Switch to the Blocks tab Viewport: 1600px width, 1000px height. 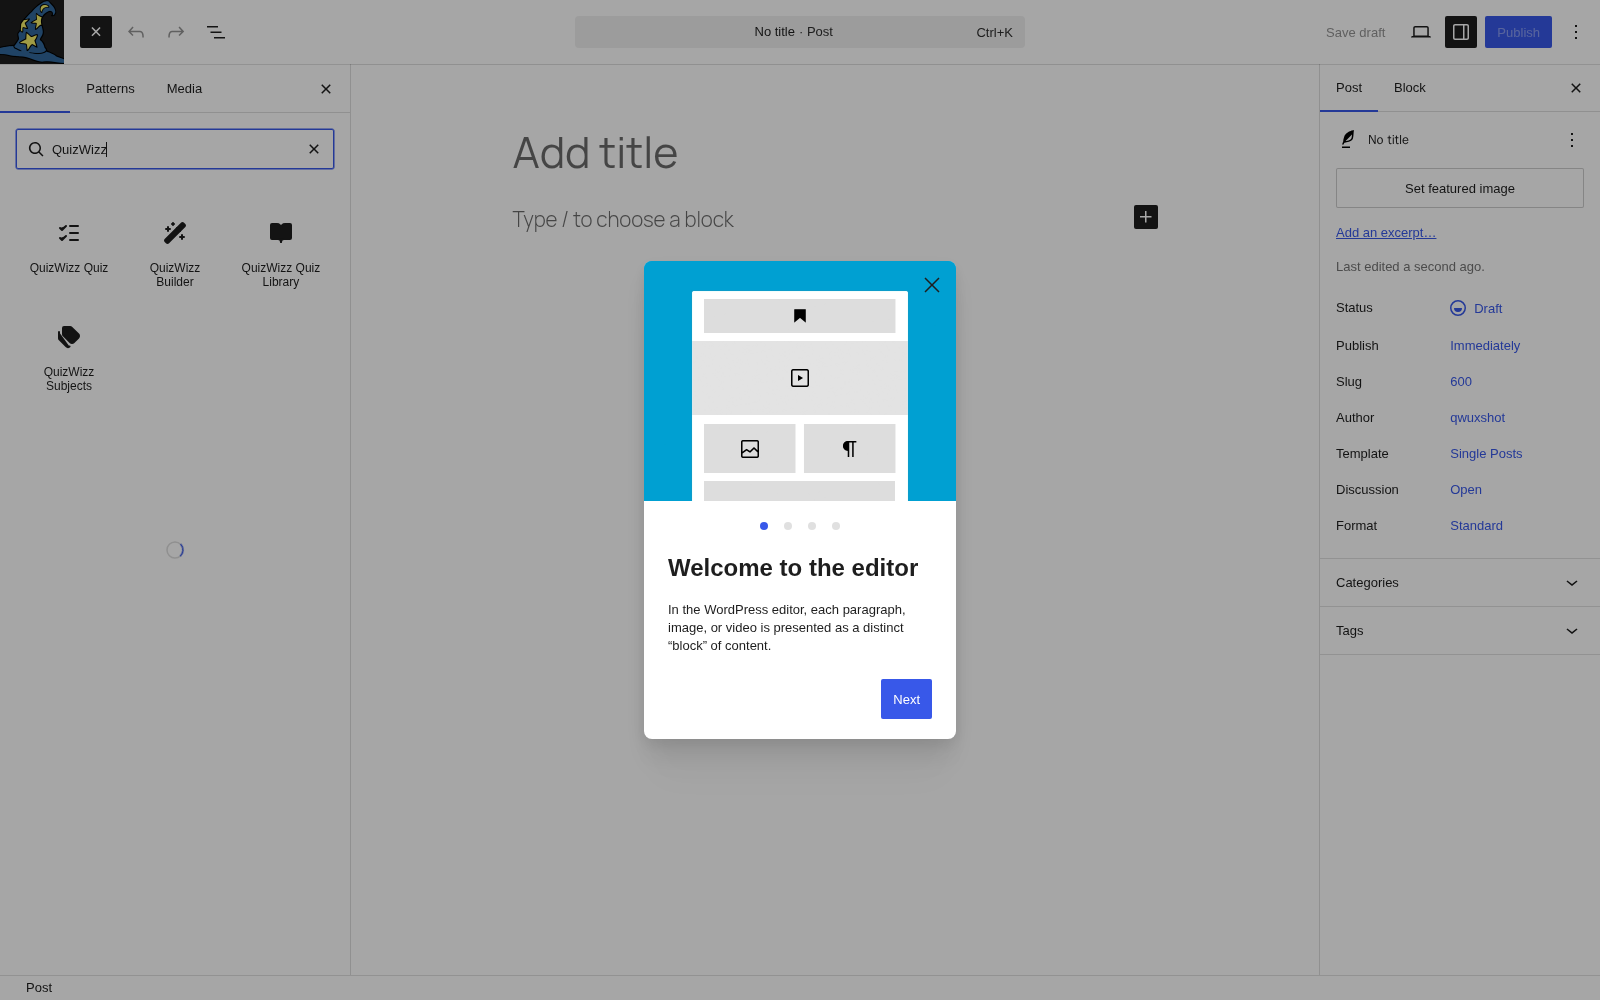(35, 89)
